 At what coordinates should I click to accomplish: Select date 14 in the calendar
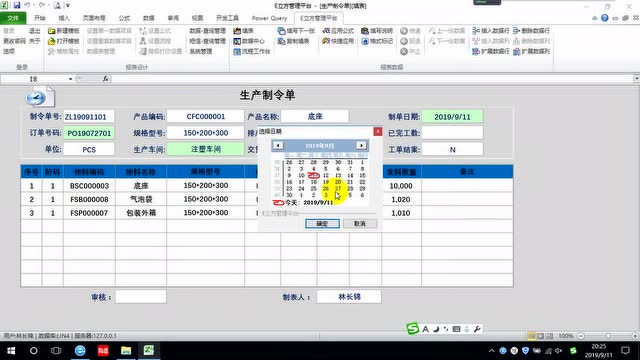coord(350,176)
